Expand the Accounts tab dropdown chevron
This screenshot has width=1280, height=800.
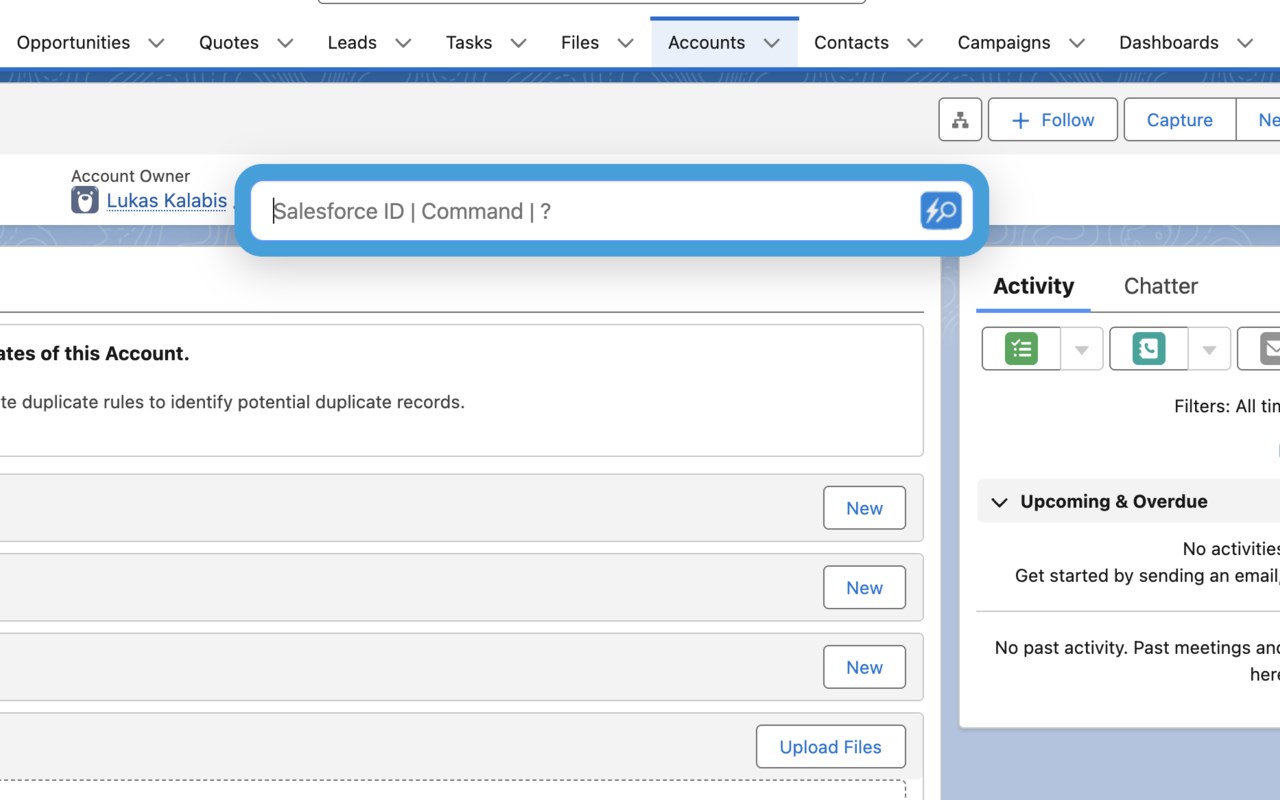point(772,43)
